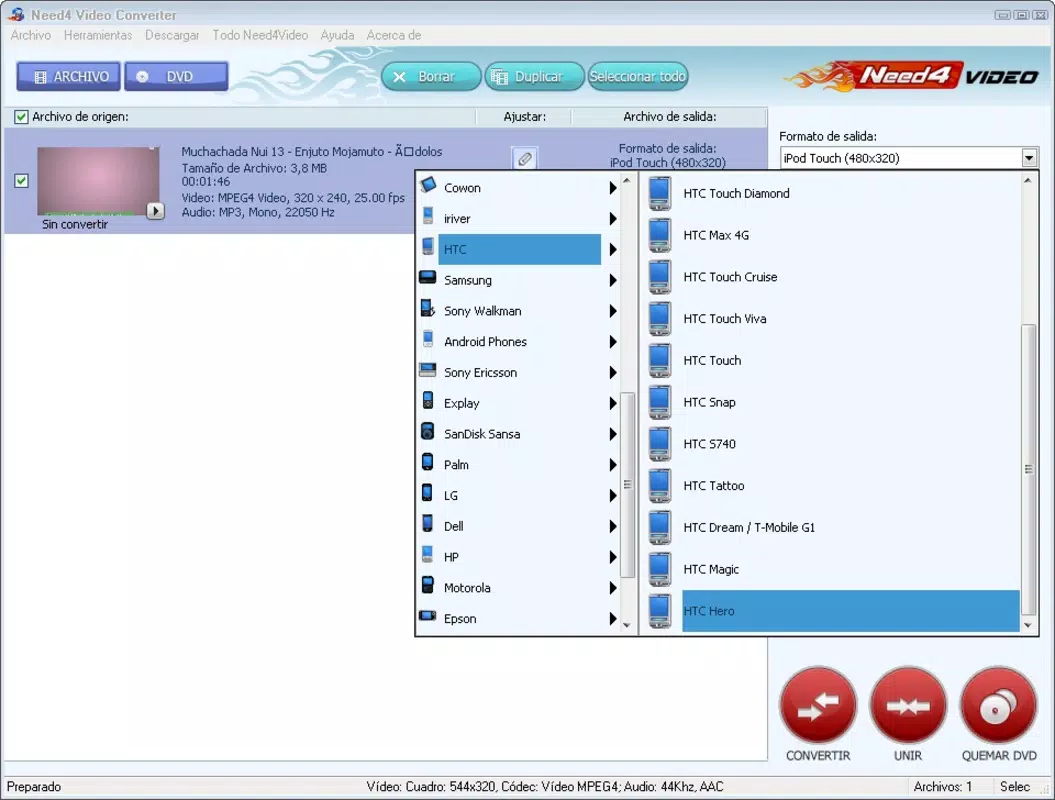Click the Duplicar button
The width and height of the screenshot is (1055, 800).
click(x=534, y=77)
